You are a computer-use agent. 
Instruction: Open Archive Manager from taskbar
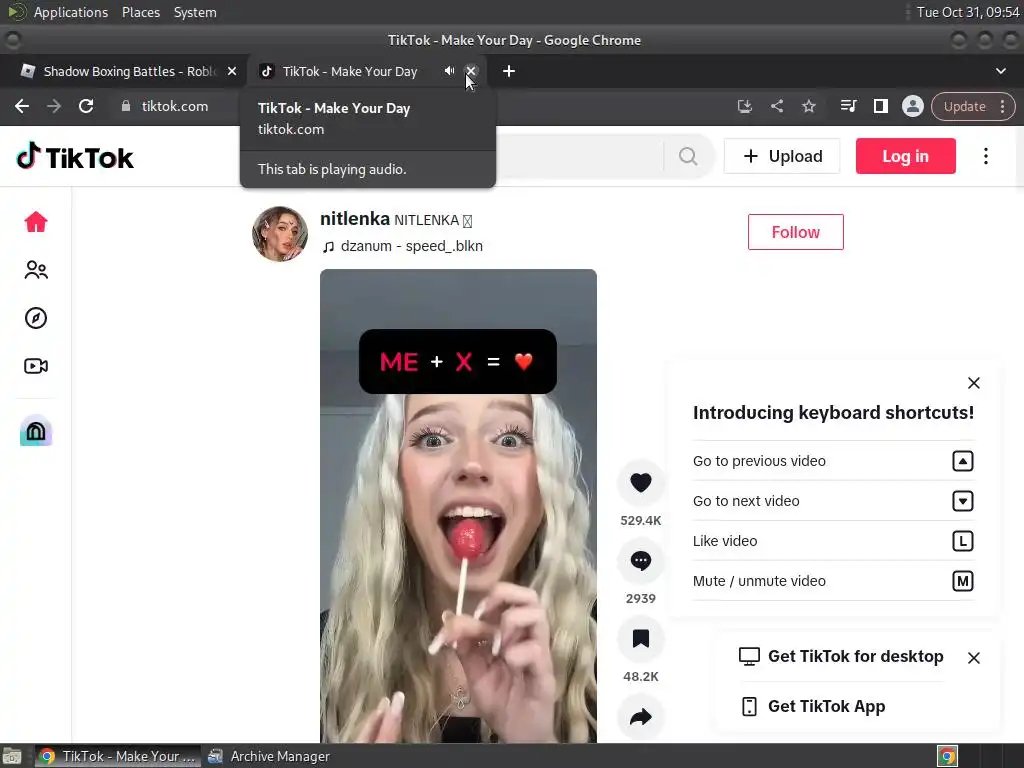coord(269,756)
